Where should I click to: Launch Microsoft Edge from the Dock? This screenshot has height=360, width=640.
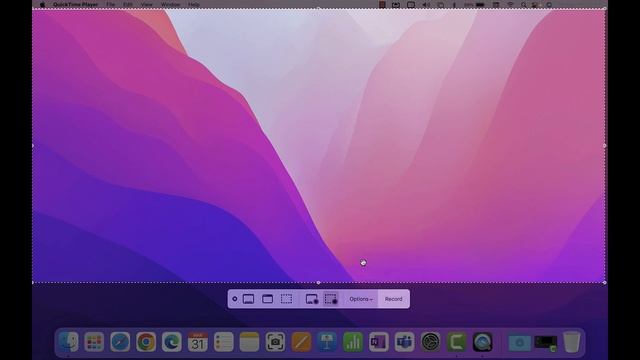(x=171, y=342)
